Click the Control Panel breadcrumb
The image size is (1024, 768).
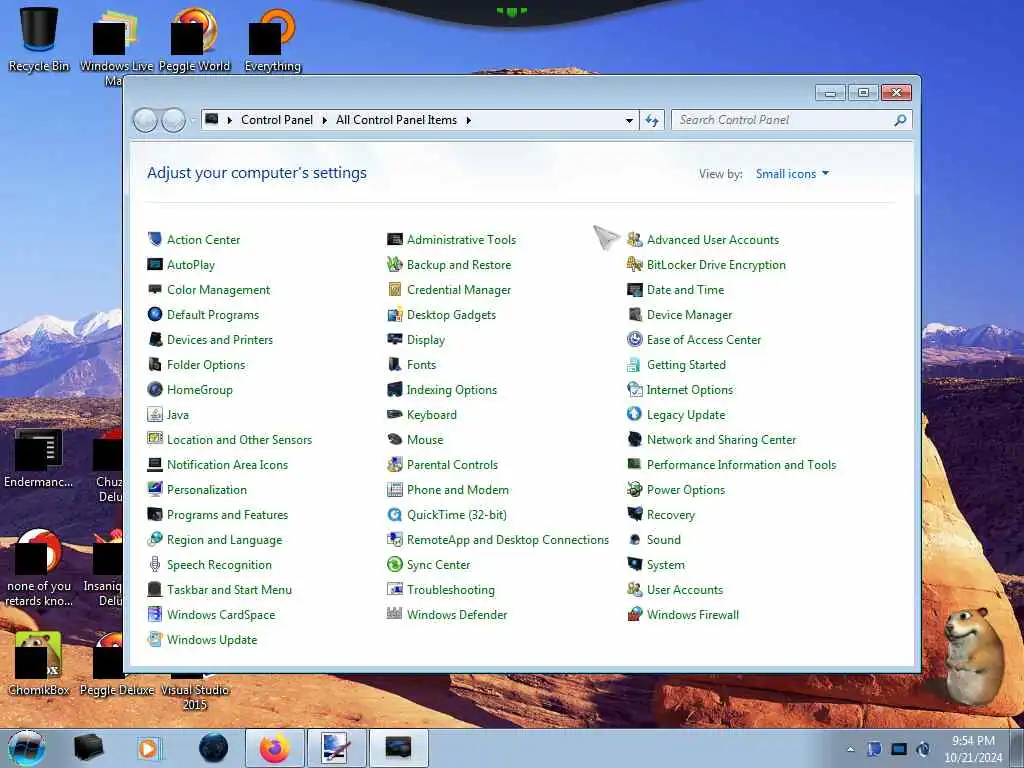277,120
